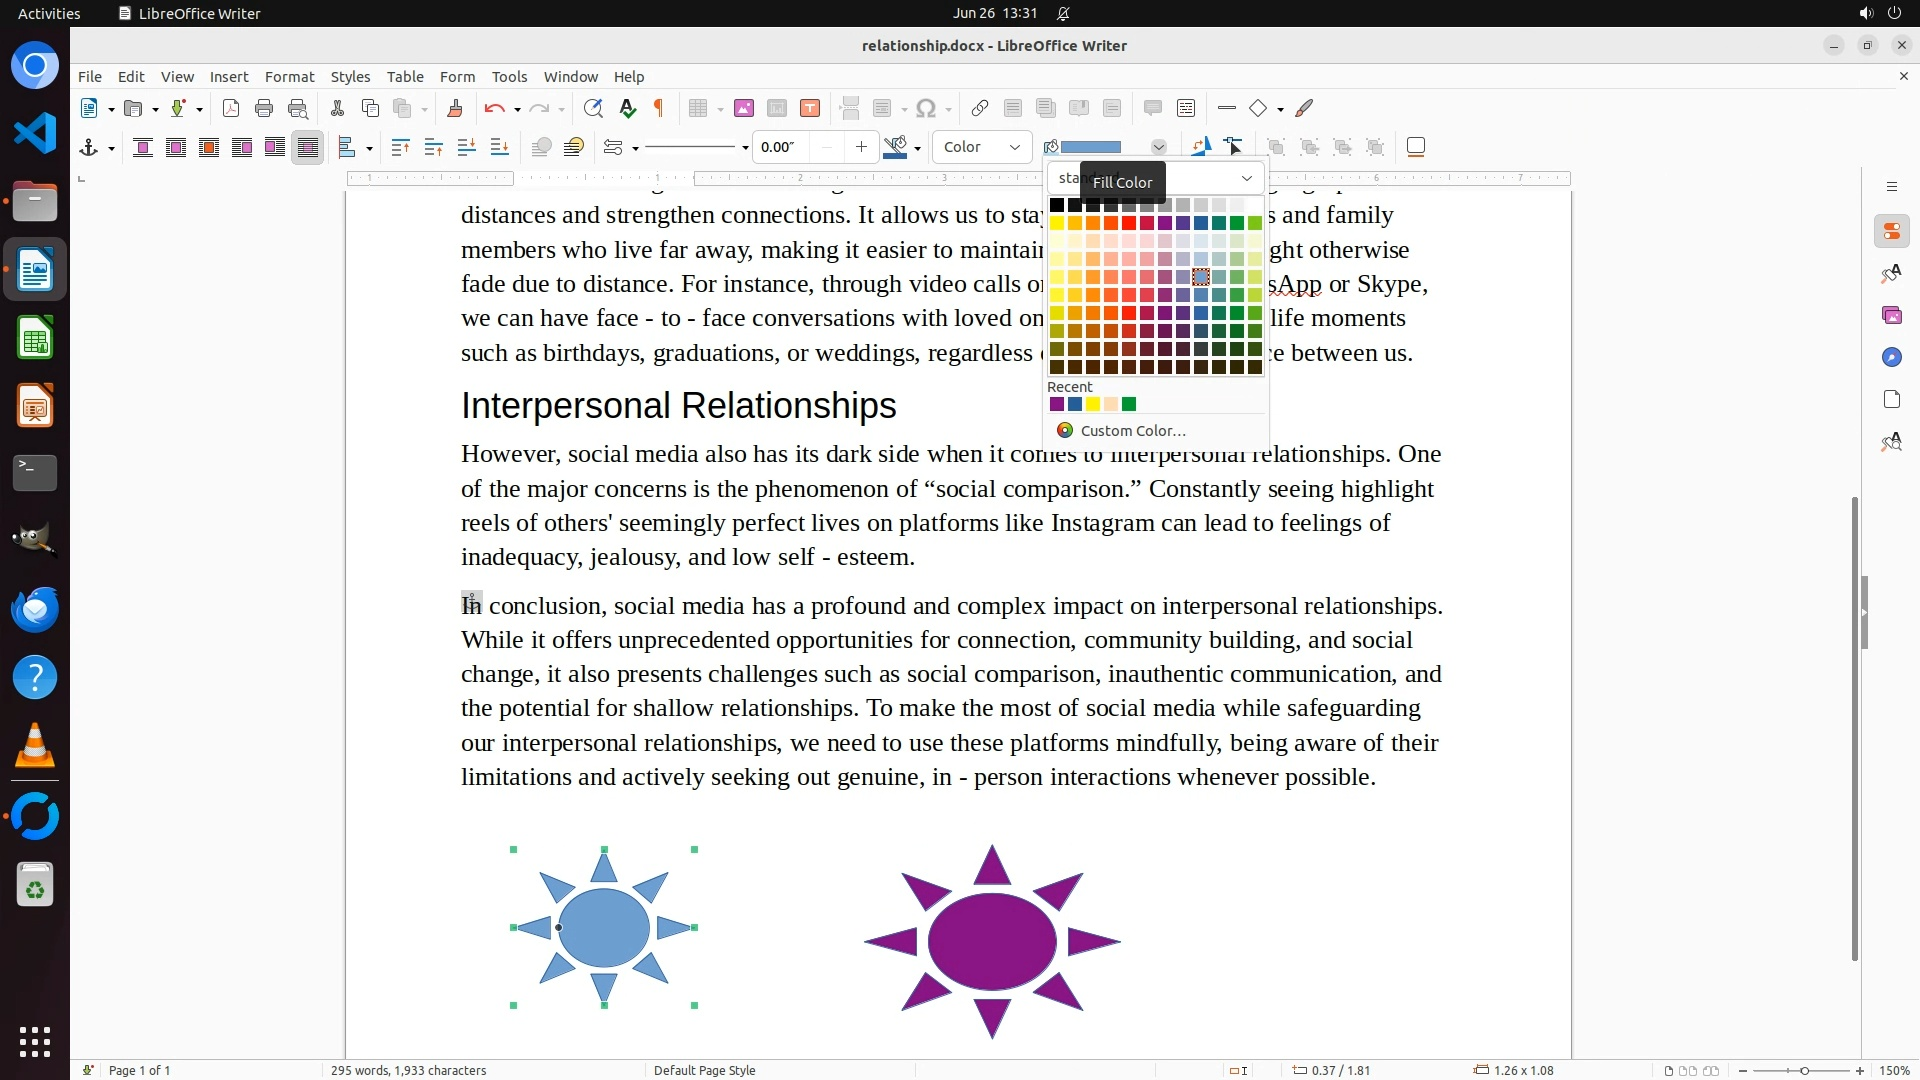Open the Styles menu
Image resolution: width=1920 pixels, height=1080 pixels.
pyautogui.click(x=350, y=76)
